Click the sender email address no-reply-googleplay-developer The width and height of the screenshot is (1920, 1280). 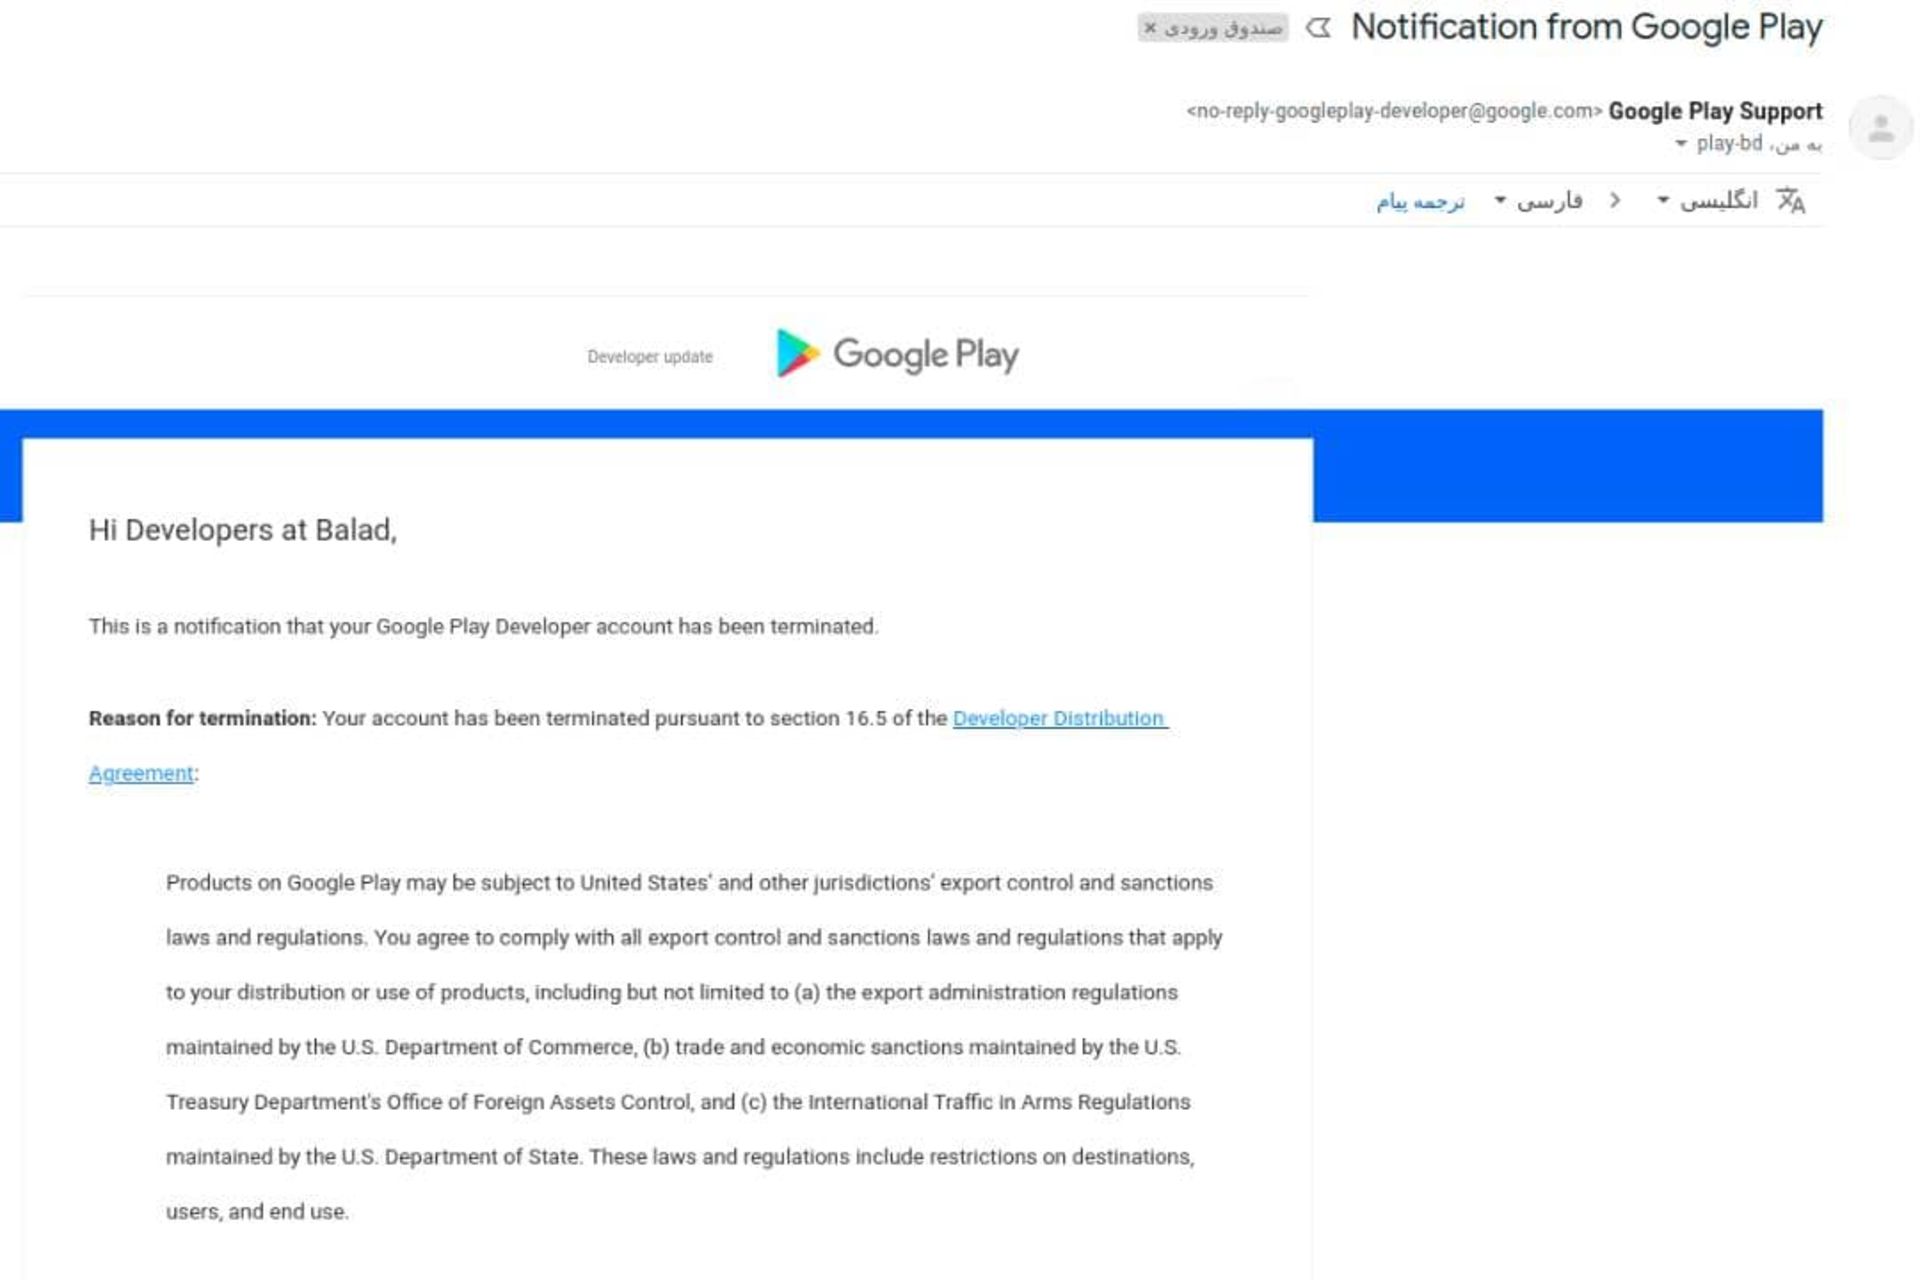1394,111
